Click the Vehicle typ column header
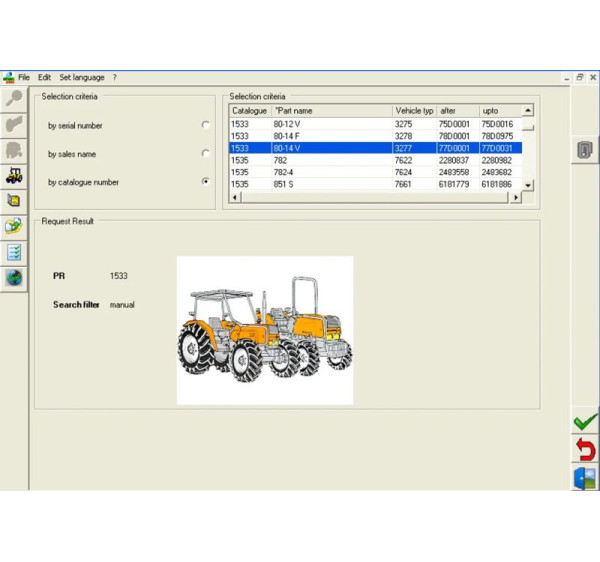Image resolution: width=600 pixels, height=562 pixels. [414, 110]
